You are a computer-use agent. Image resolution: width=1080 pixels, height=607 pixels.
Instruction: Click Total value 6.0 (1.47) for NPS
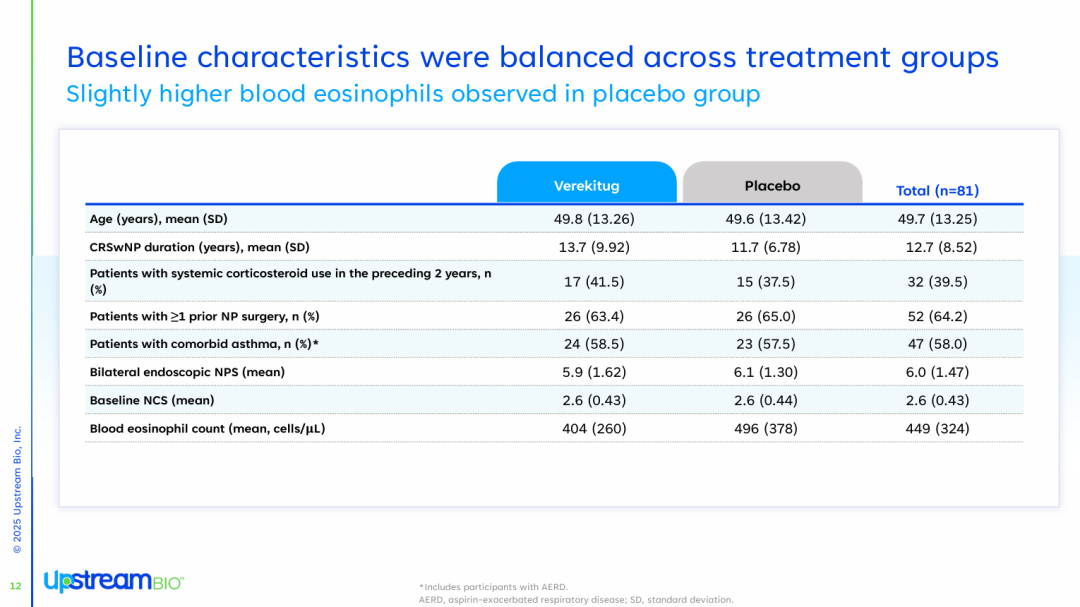click(x=937, y=372)
